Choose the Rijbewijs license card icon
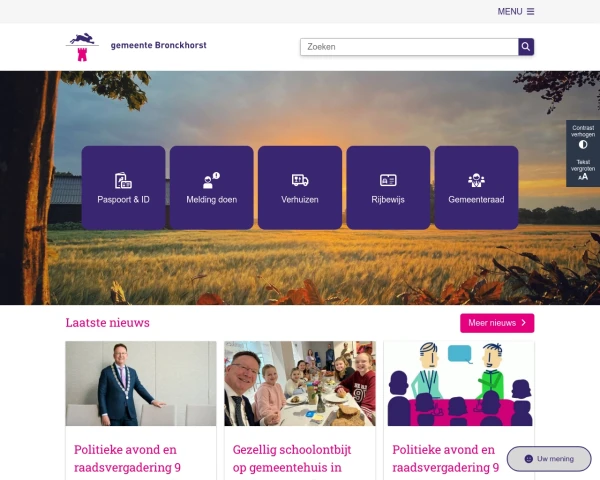 point(388,180)
